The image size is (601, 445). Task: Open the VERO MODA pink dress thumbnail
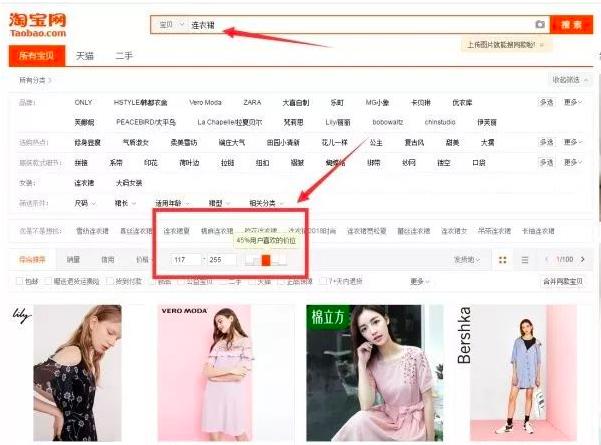[205, 373]
